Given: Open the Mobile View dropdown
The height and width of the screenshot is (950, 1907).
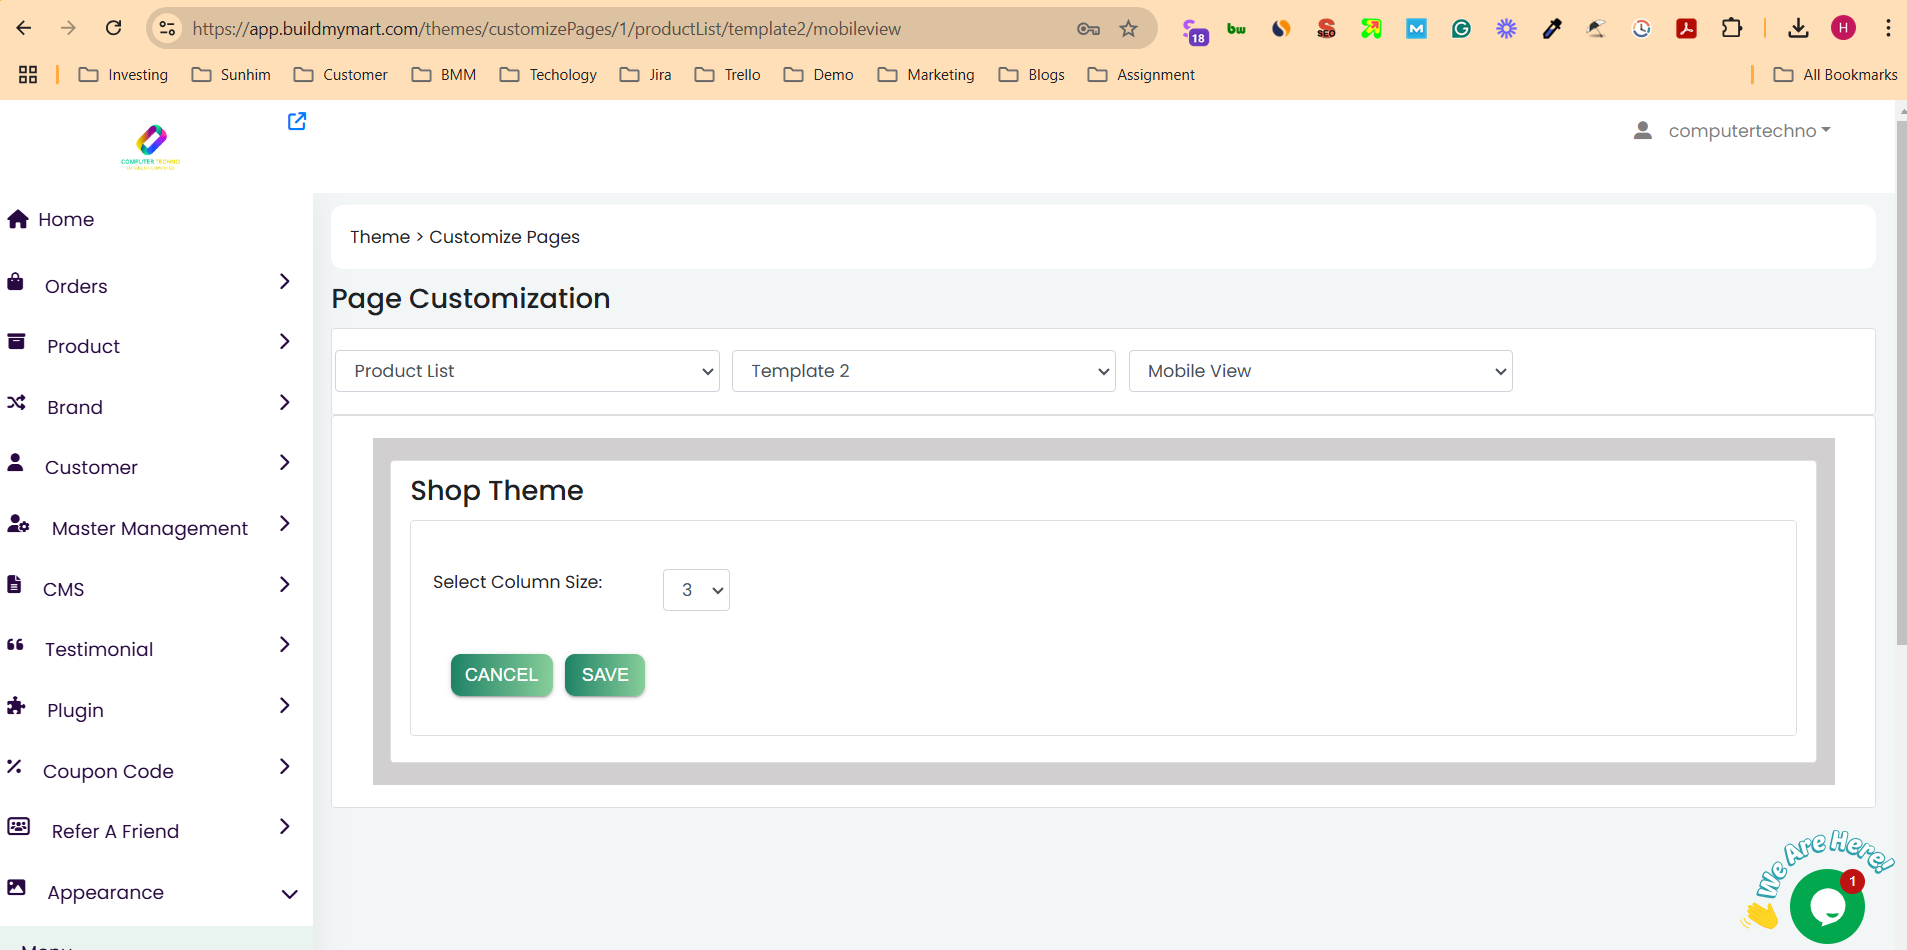Looking at the screenshot, I should (x=1320, y=371).
